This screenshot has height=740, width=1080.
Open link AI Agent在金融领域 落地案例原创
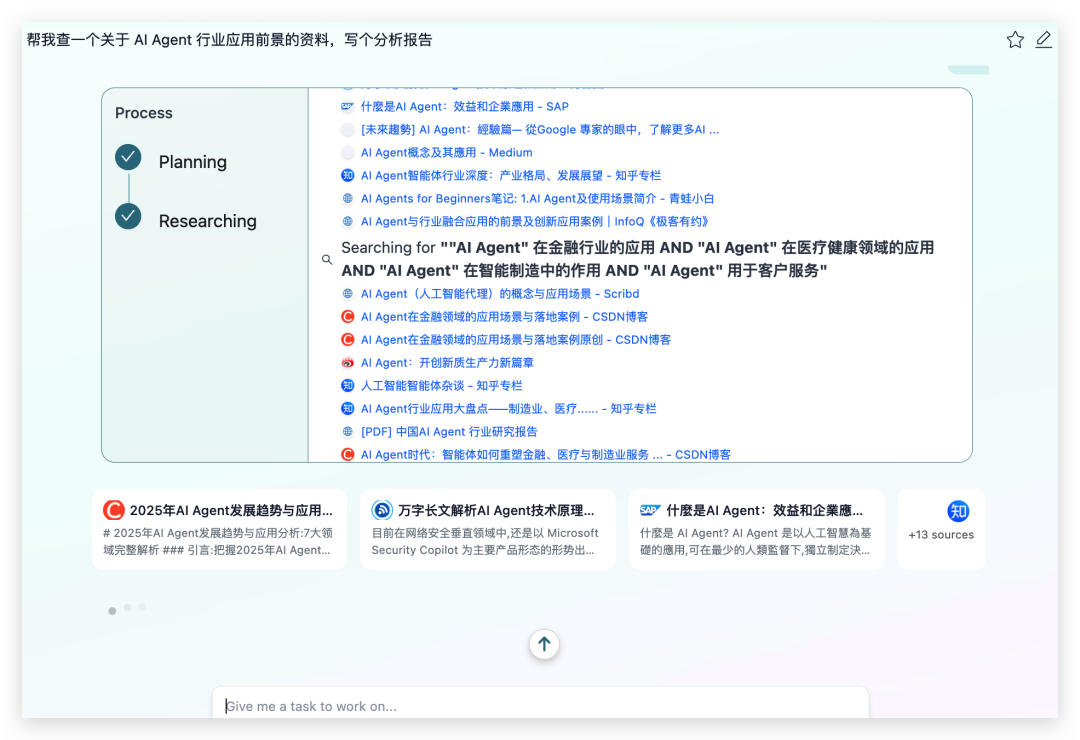516,340
